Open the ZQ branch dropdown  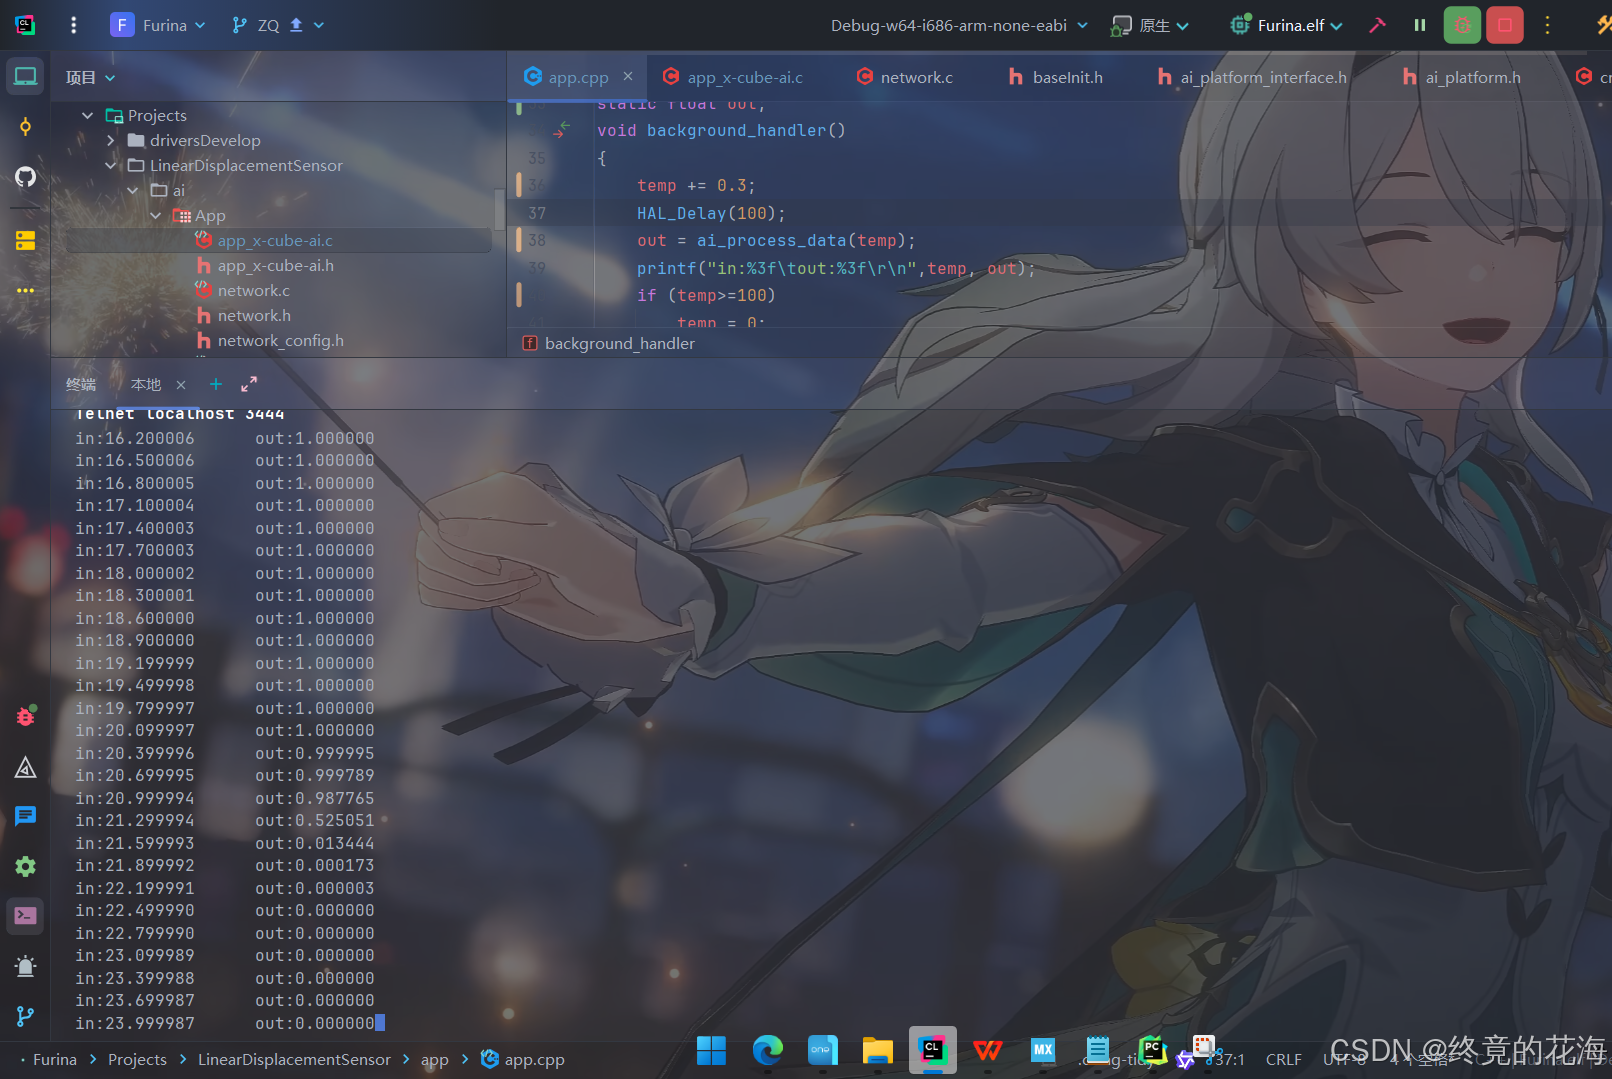pyautogui.click(x=278, y=25)
